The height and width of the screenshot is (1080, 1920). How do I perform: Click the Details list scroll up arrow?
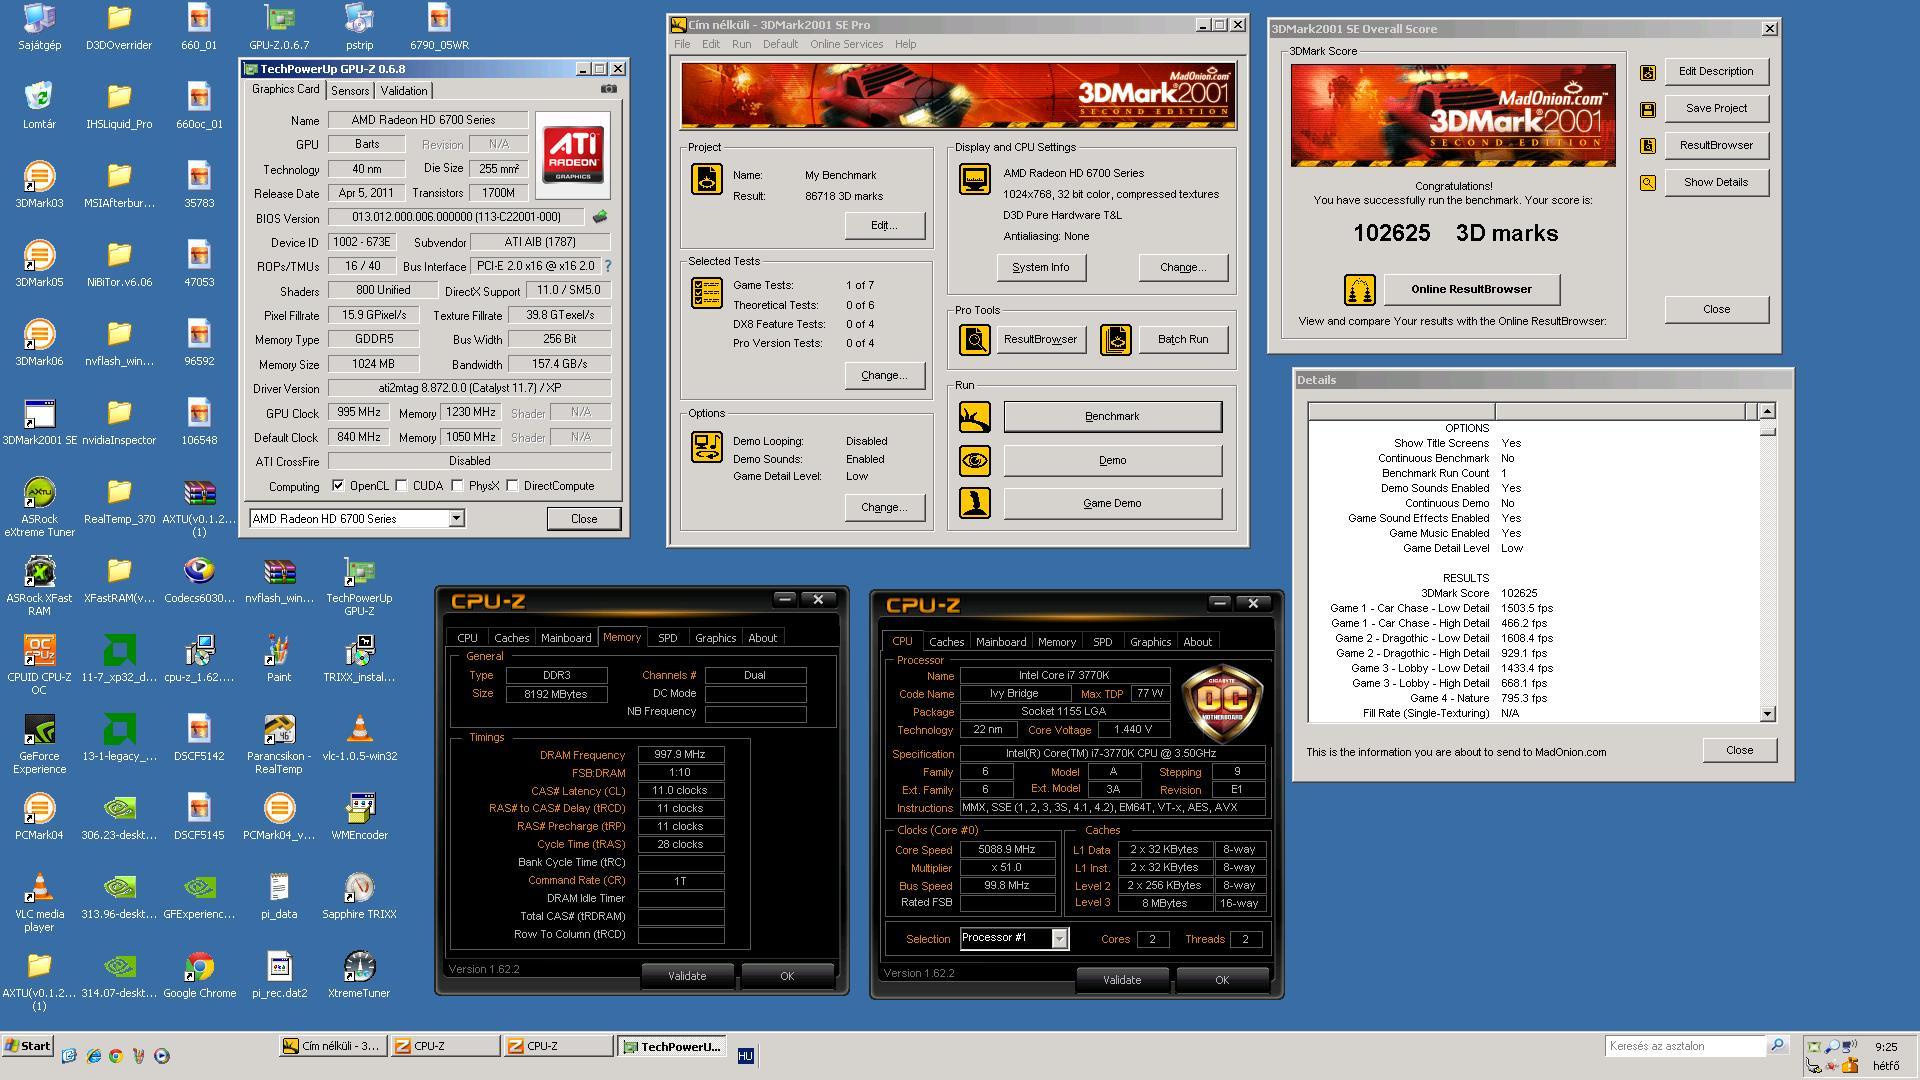coord(1767,411)
